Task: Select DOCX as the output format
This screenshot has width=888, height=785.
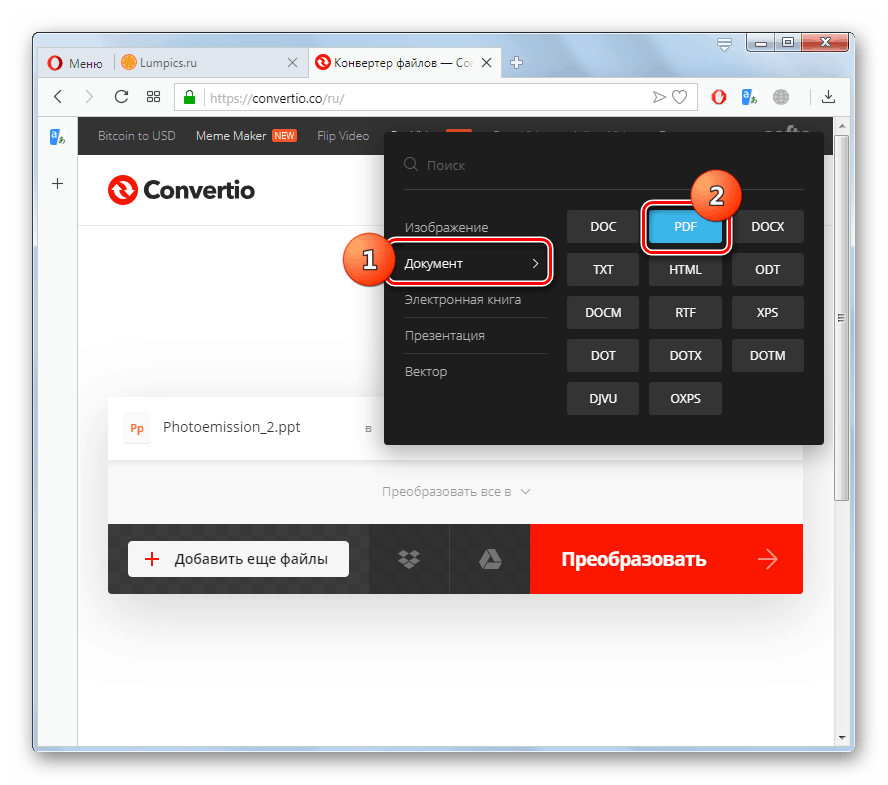Action: 767,226
